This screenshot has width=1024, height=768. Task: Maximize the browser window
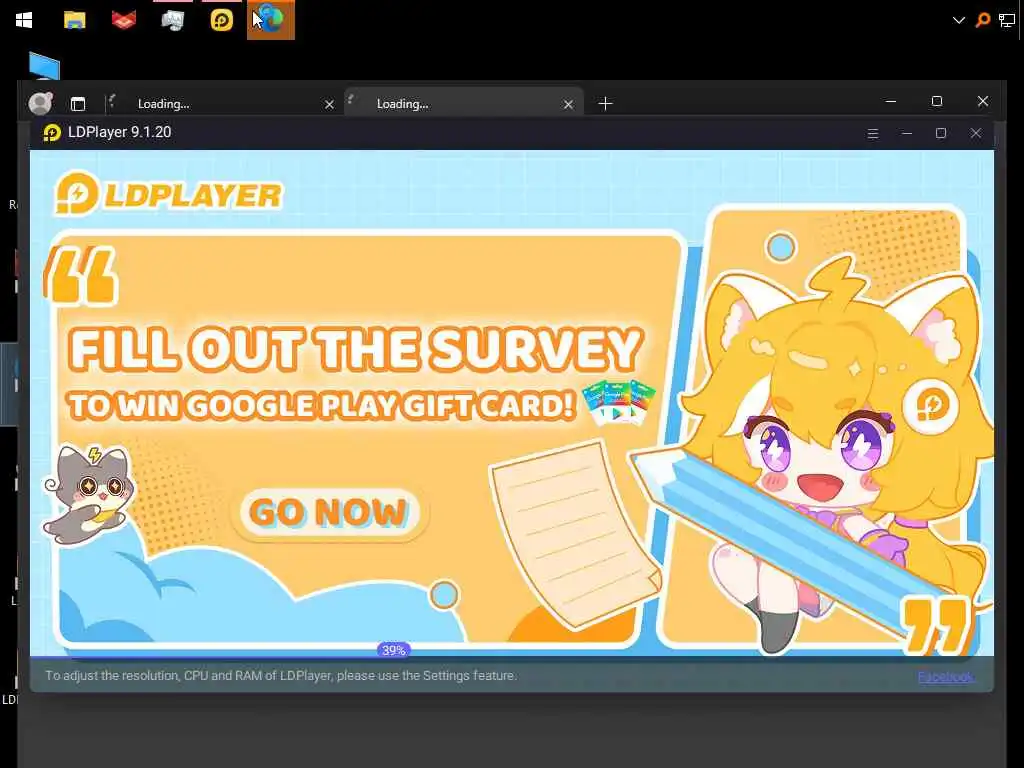(936, 101)
